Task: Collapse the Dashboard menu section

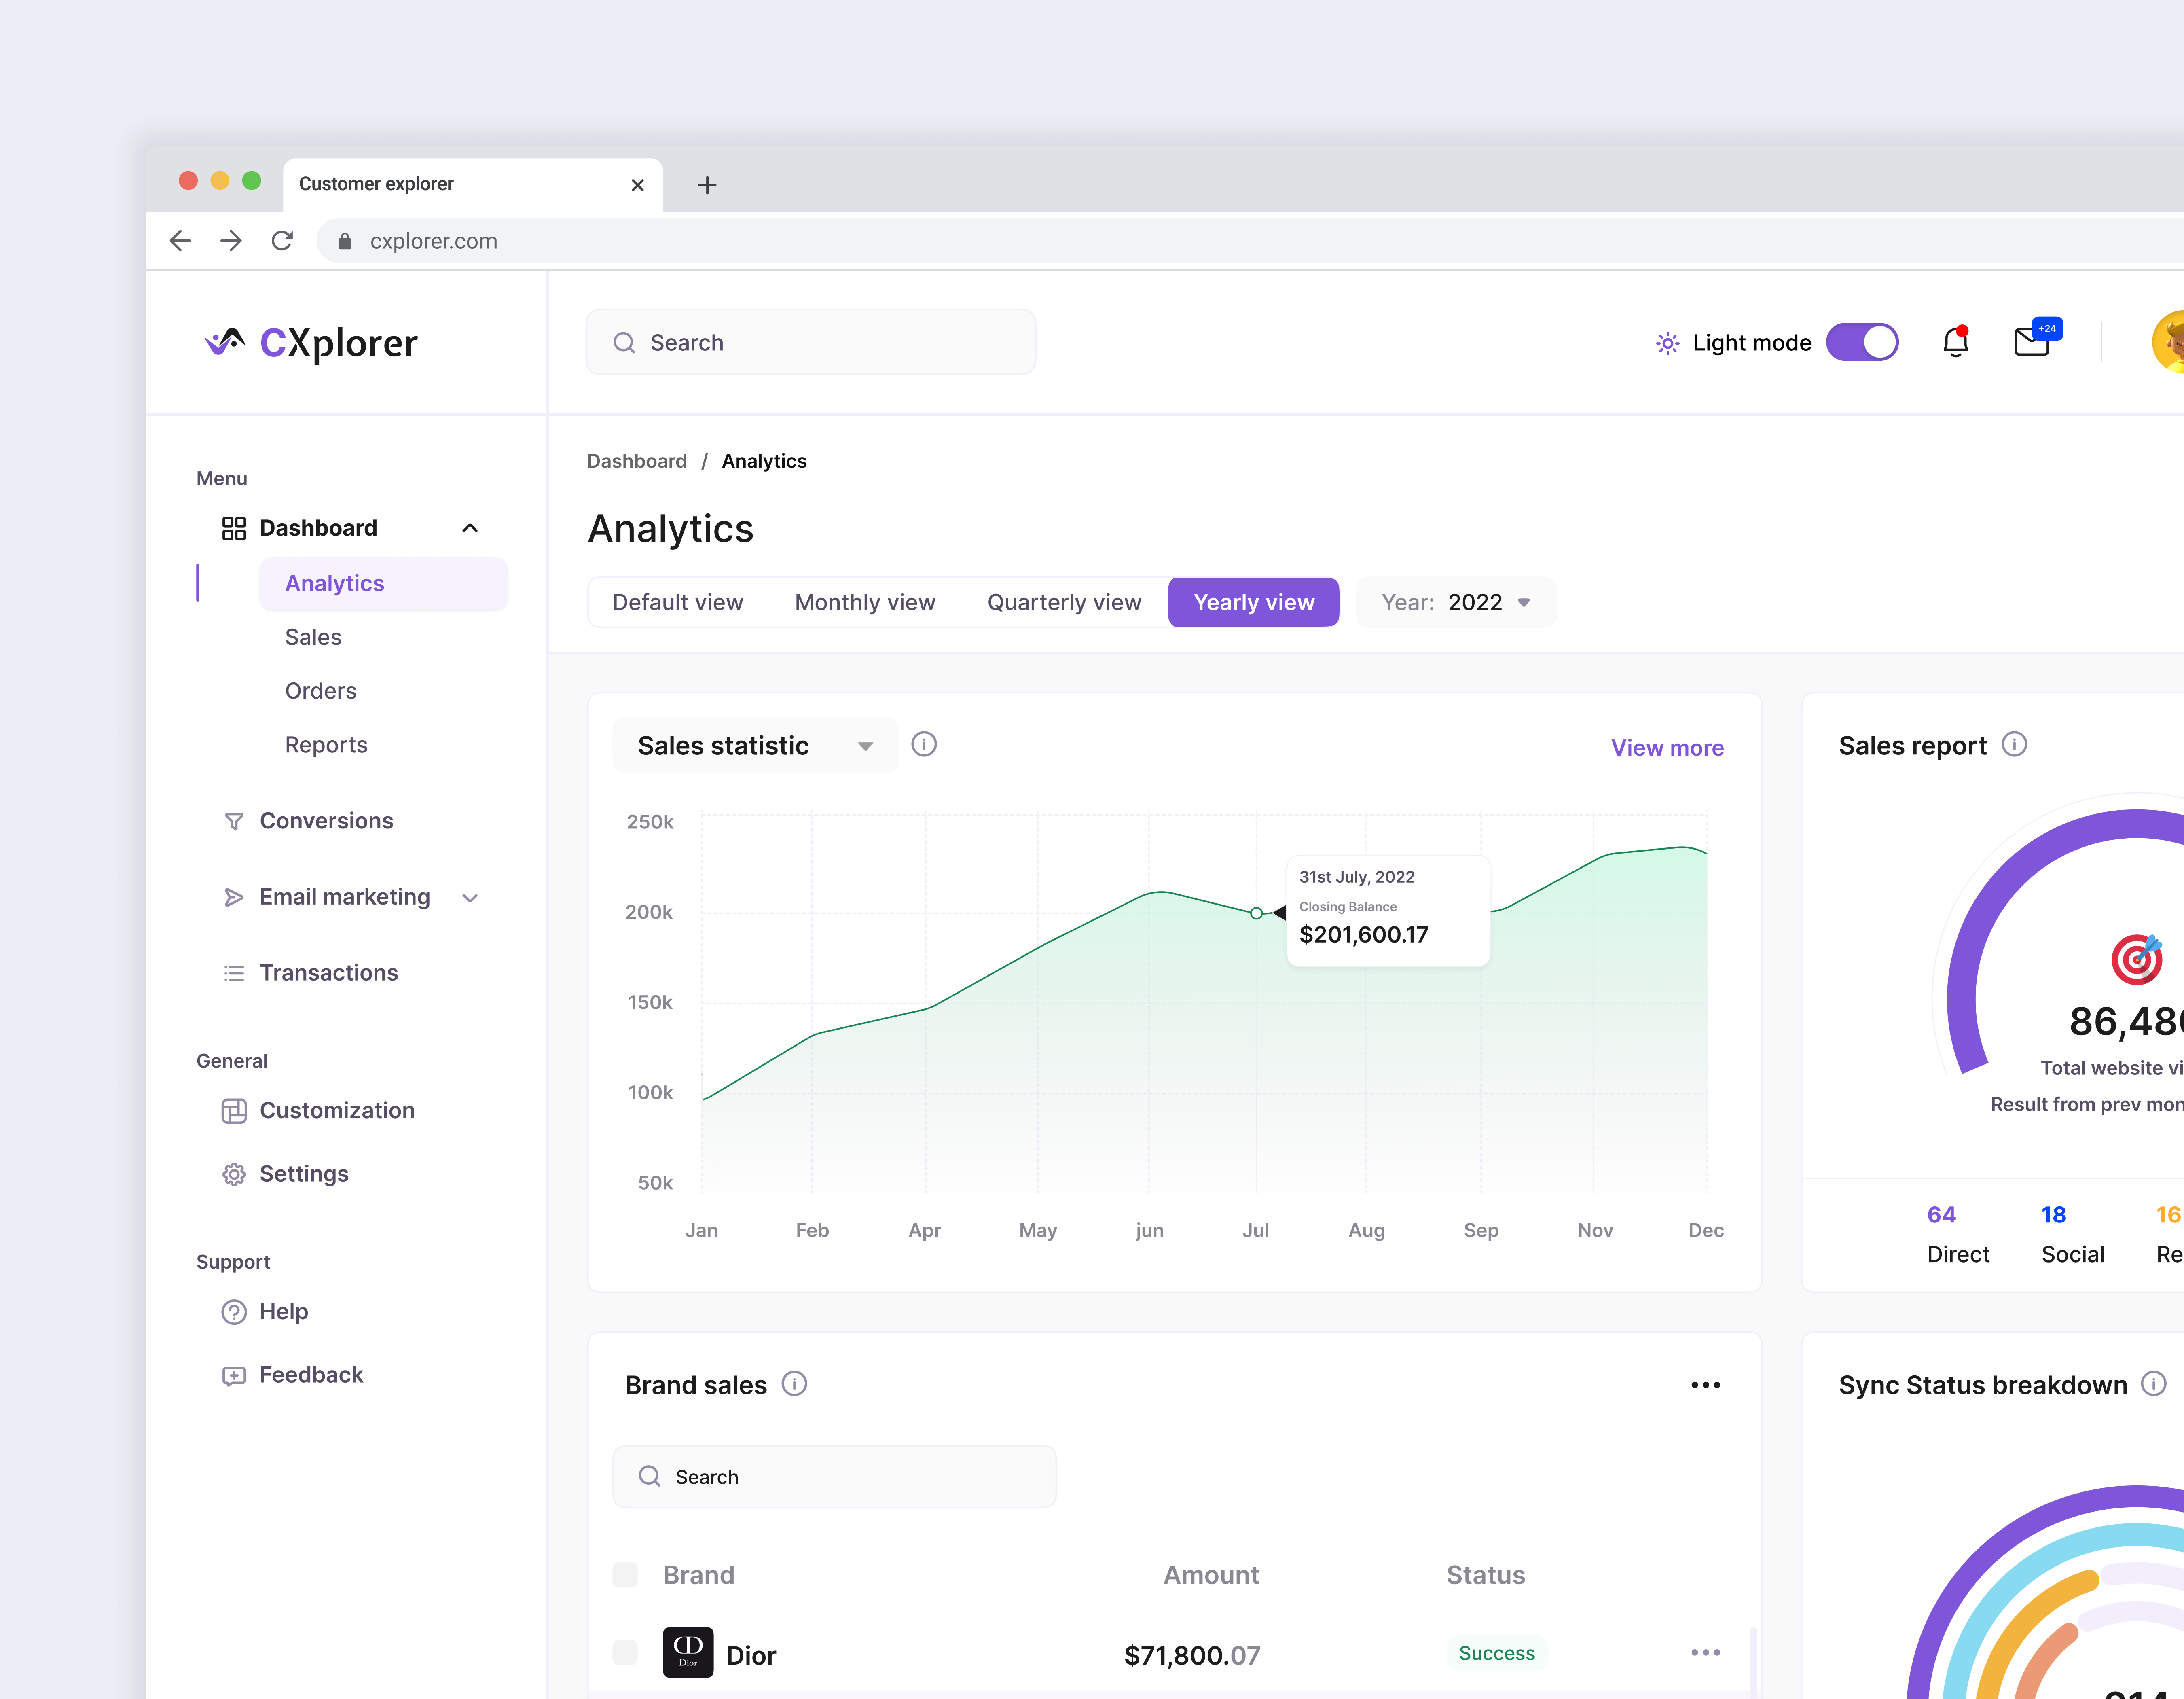Action: click(470, 528)
